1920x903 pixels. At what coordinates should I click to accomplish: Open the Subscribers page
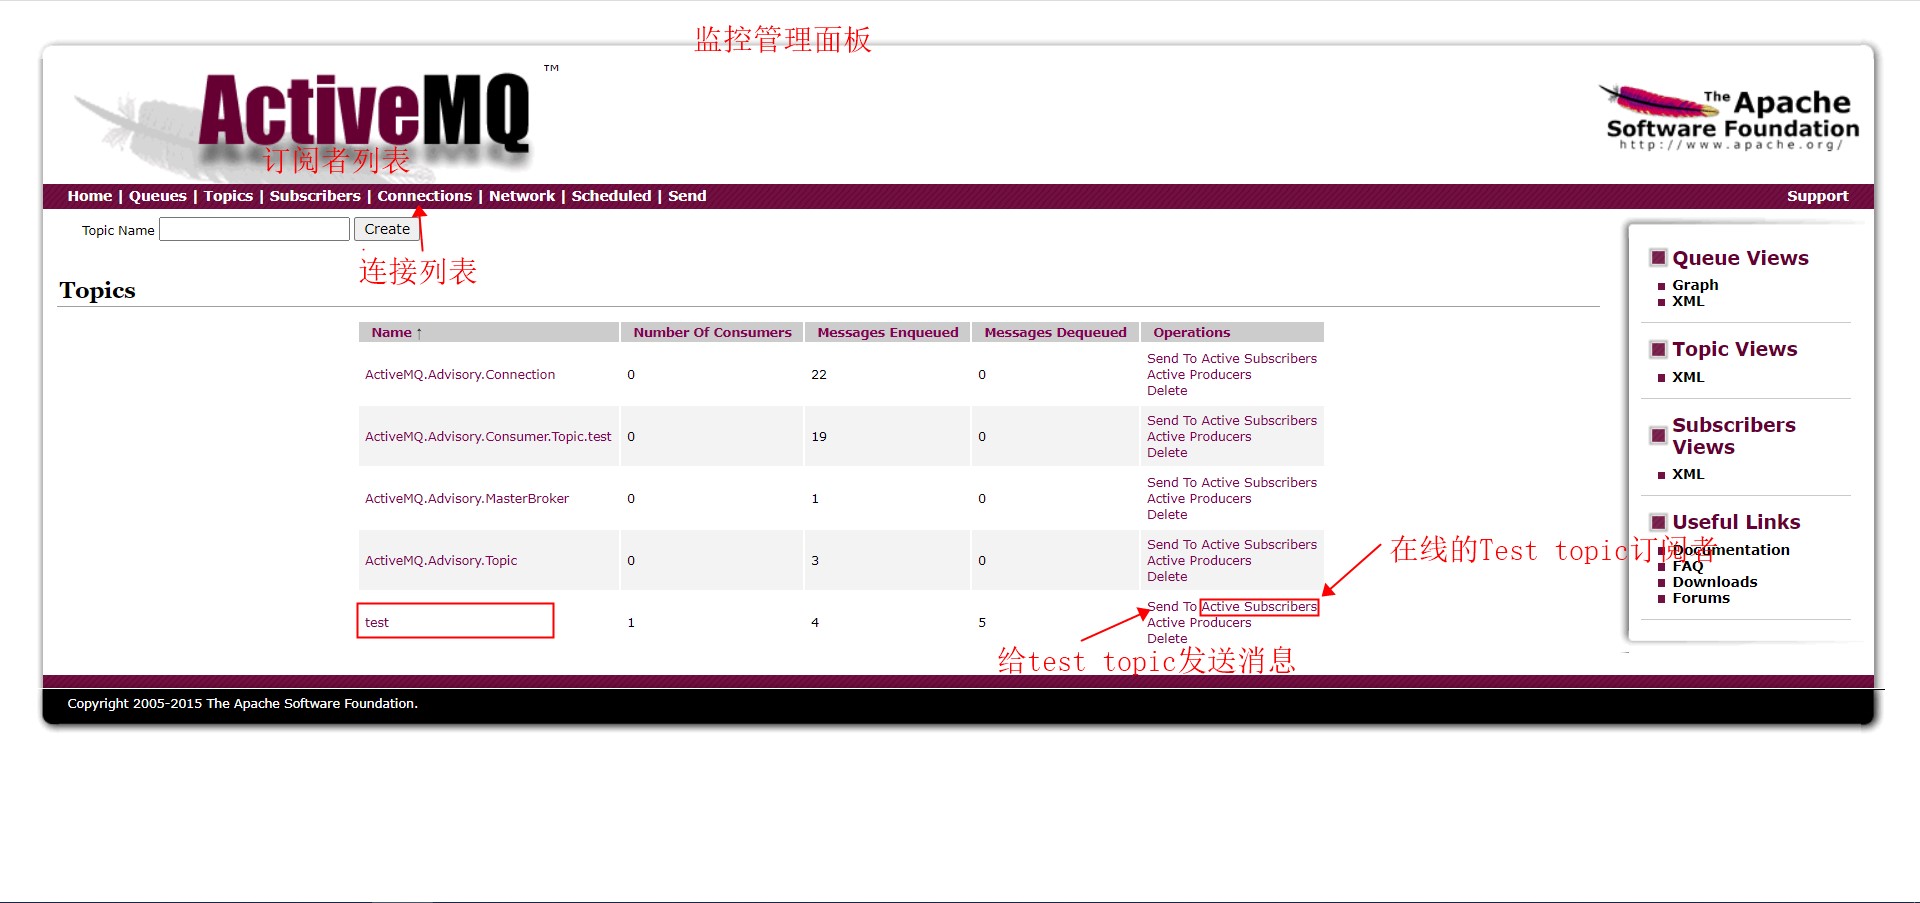[315, 196]
